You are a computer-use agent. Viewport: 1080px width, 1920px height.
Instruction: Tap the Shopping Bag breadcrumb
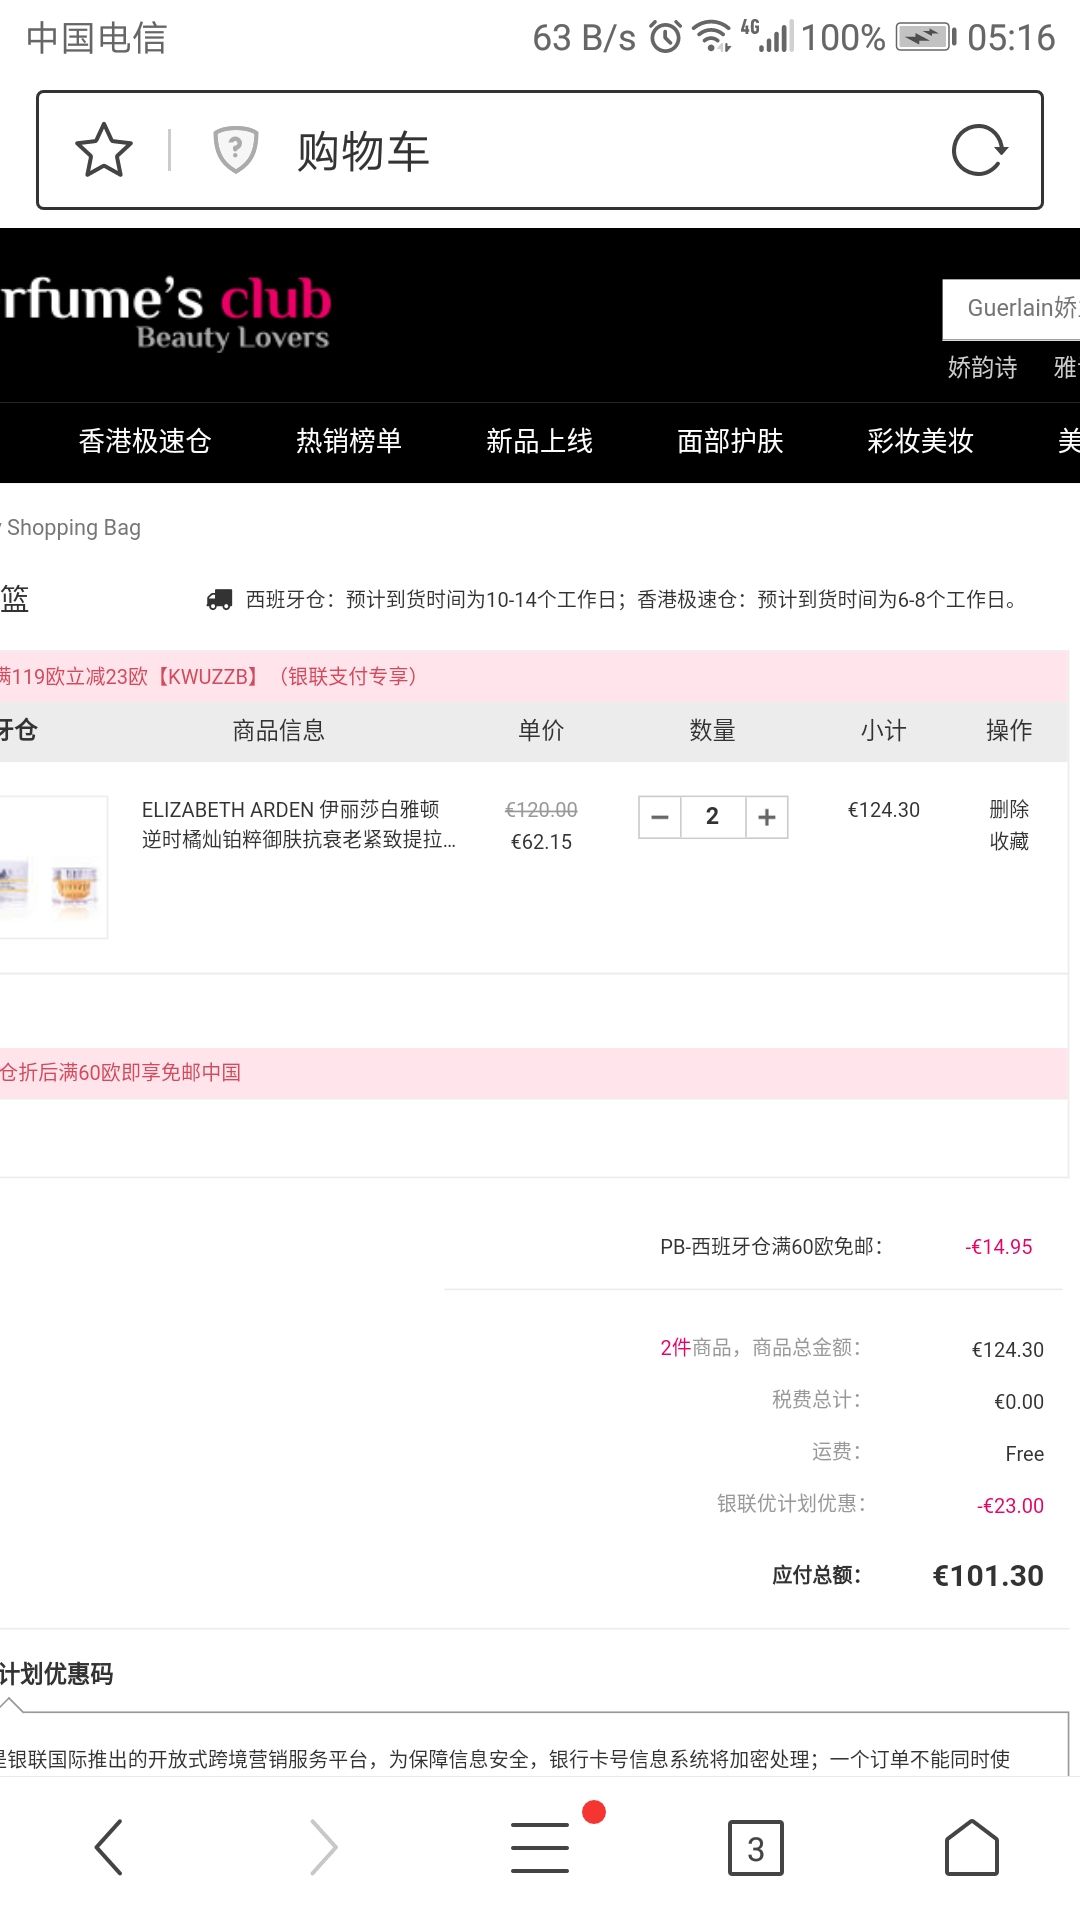click(x=73, y=527)
